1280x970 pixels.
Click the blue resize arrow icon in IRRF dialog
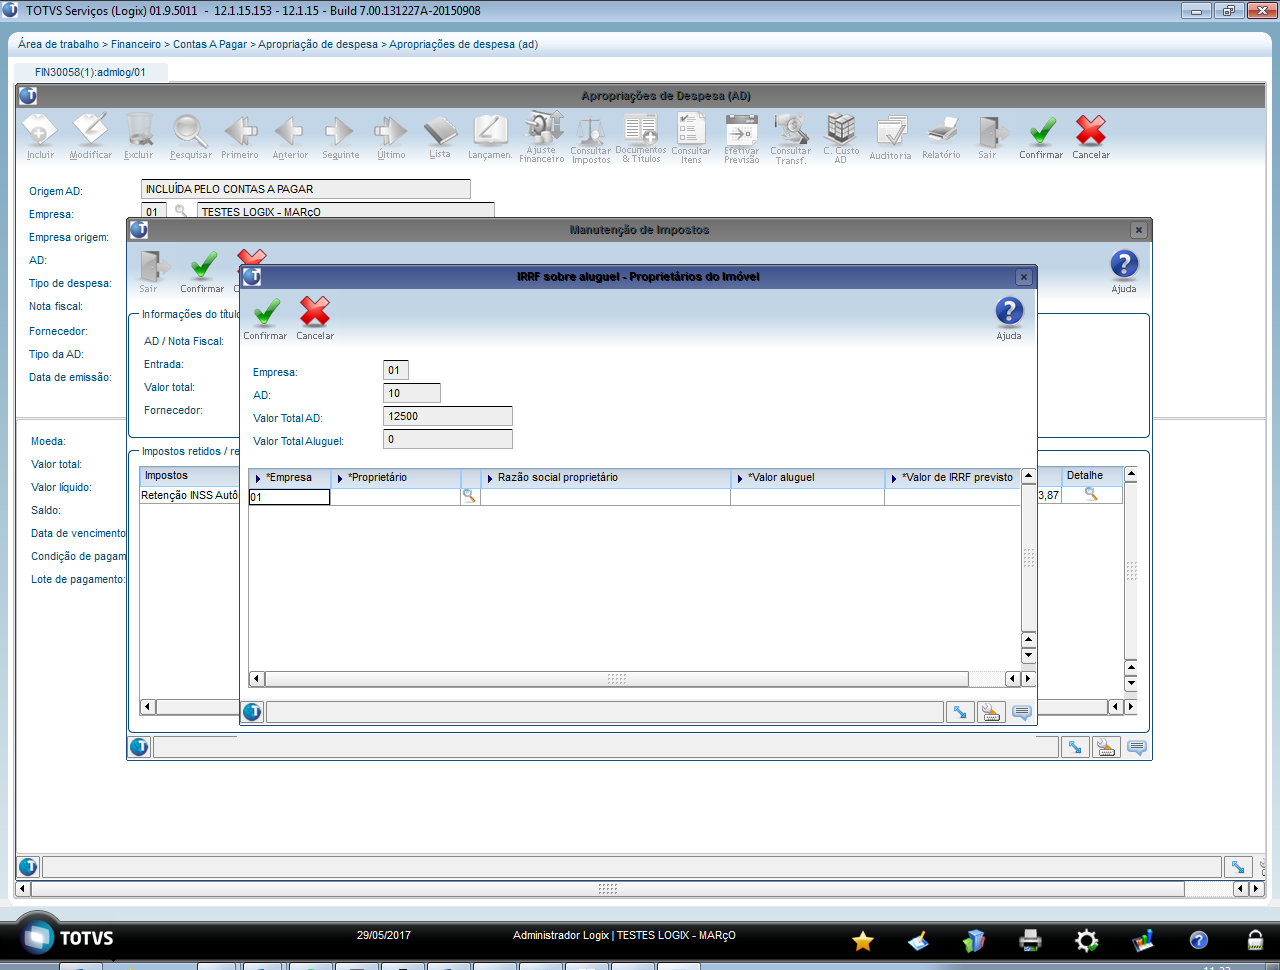(x=960, y=712)
